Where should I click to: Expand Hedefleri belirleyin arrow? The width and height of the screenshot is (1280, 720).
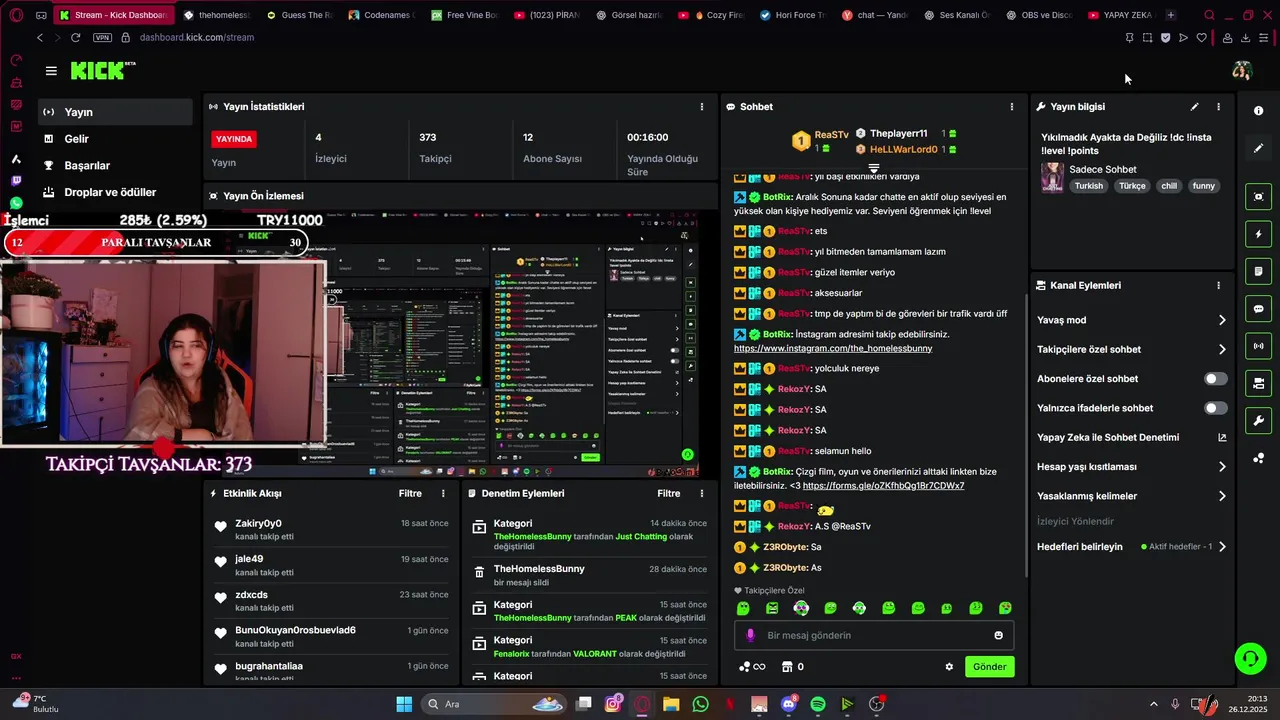tap(1222, 547)
